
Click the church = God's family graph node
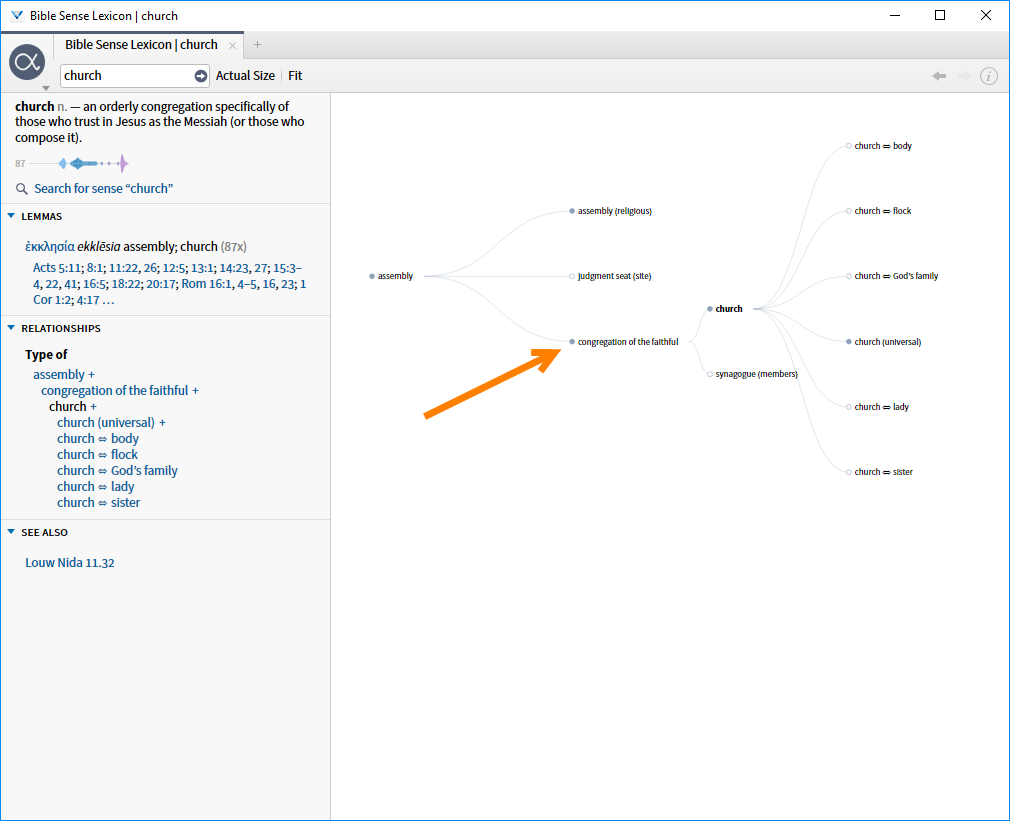click(895, 276)
